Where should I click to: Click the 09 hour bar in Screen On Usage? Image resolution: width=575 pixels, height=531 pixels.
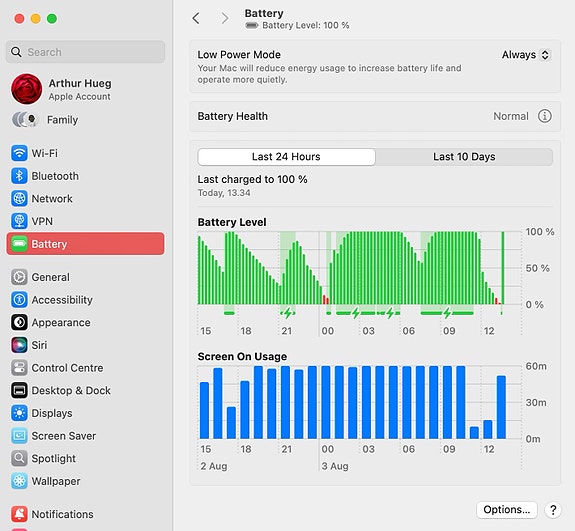click(447, 402)
